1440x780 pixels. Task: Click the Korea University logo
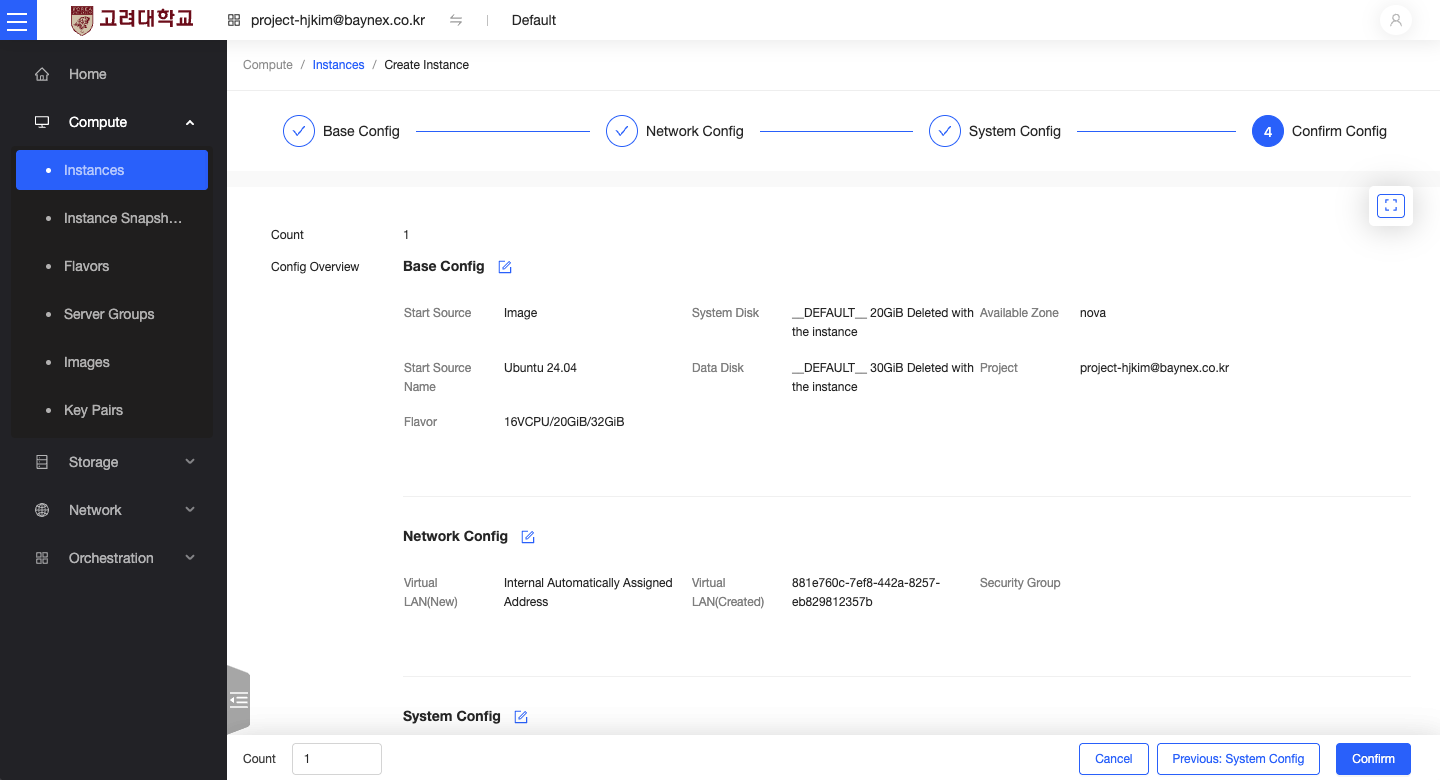(x=132, y=20)
